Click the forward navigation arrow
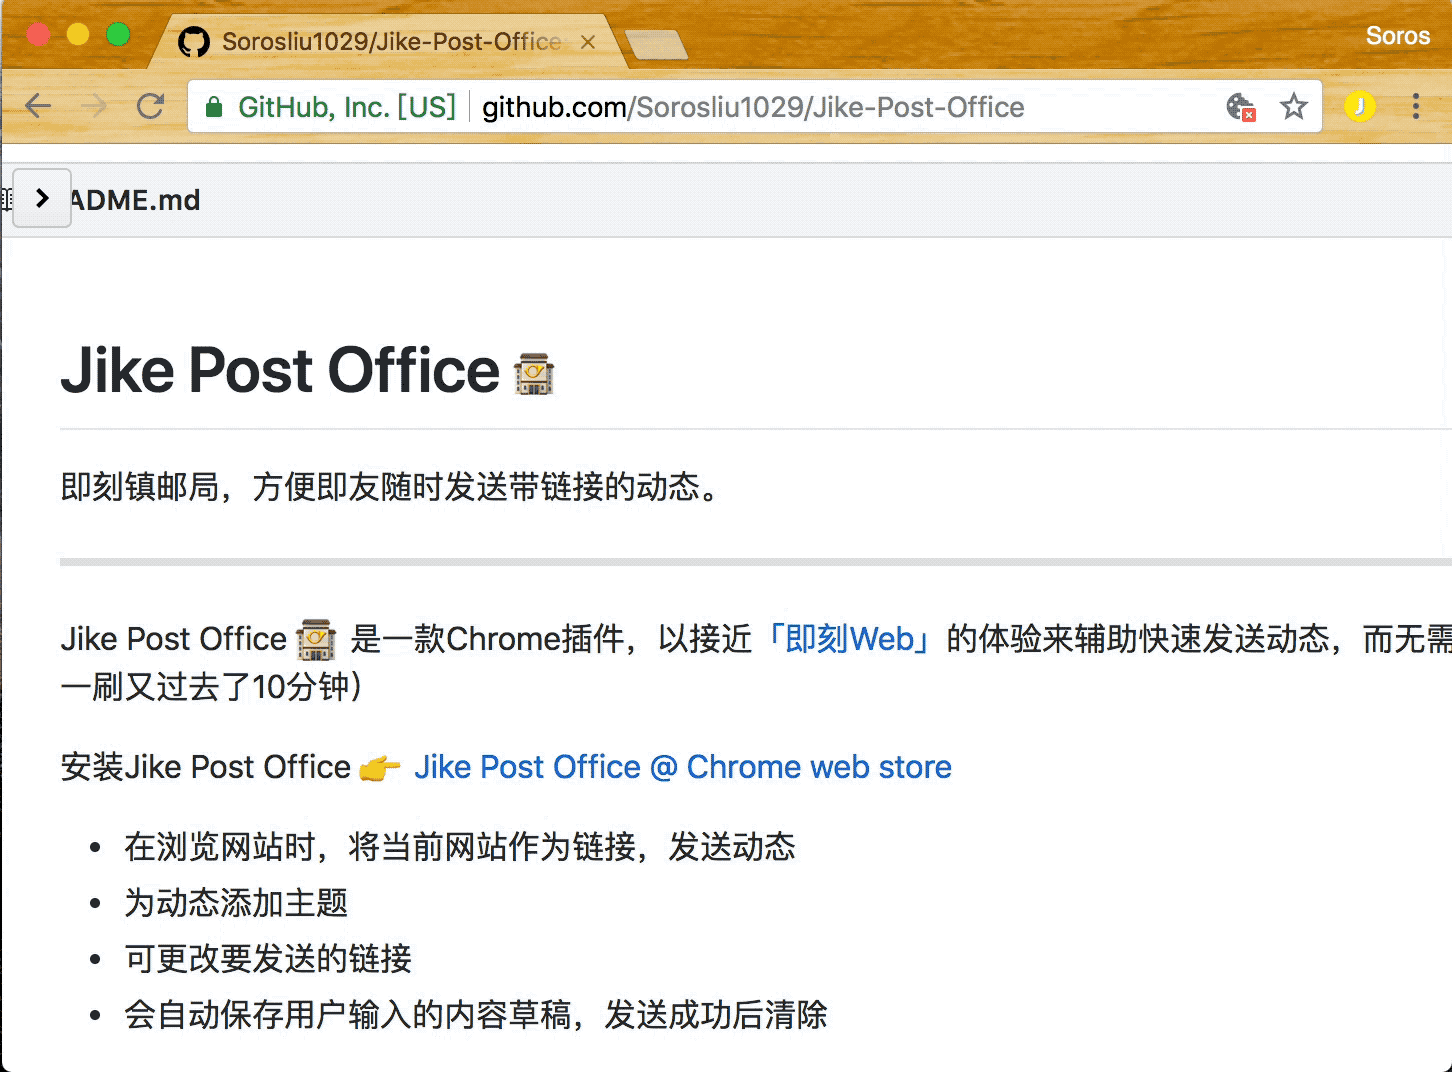The height and width of the screenshot is (1072, 1452). tap(94, 106)
